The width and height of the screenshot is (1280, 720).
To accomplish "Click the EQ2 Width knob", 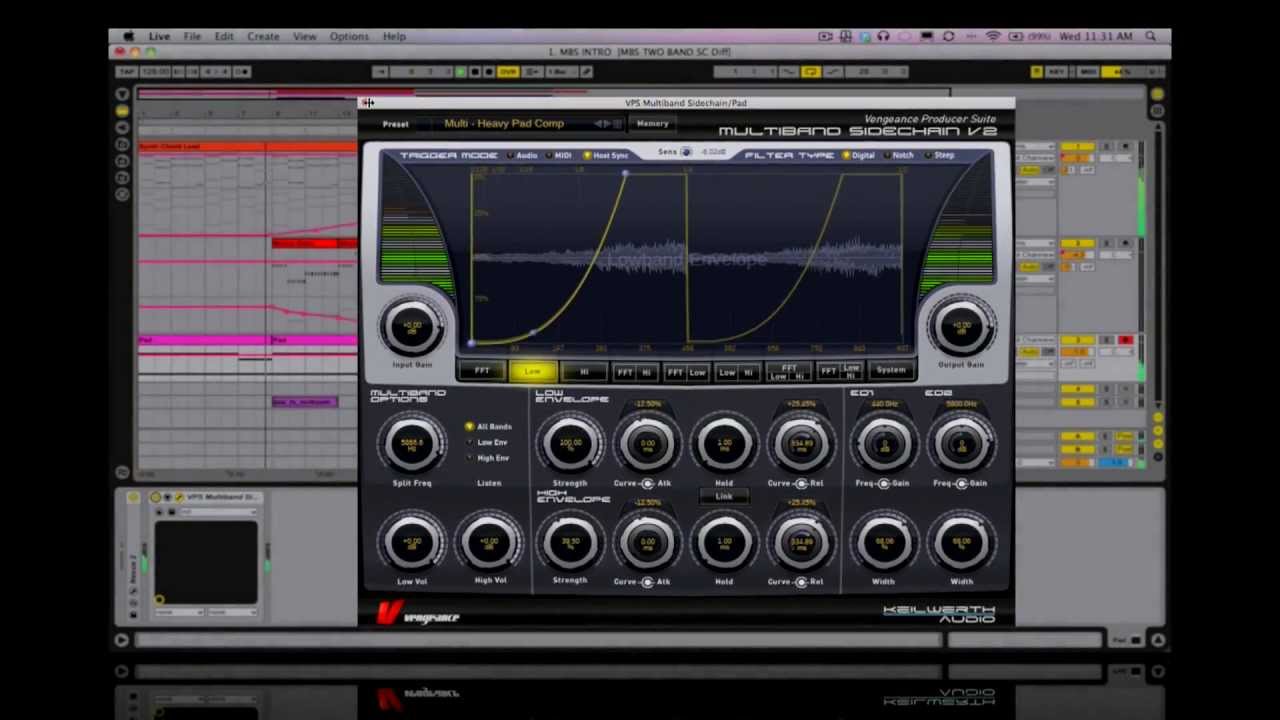I will pyautogui.click(x=961, y=542).
